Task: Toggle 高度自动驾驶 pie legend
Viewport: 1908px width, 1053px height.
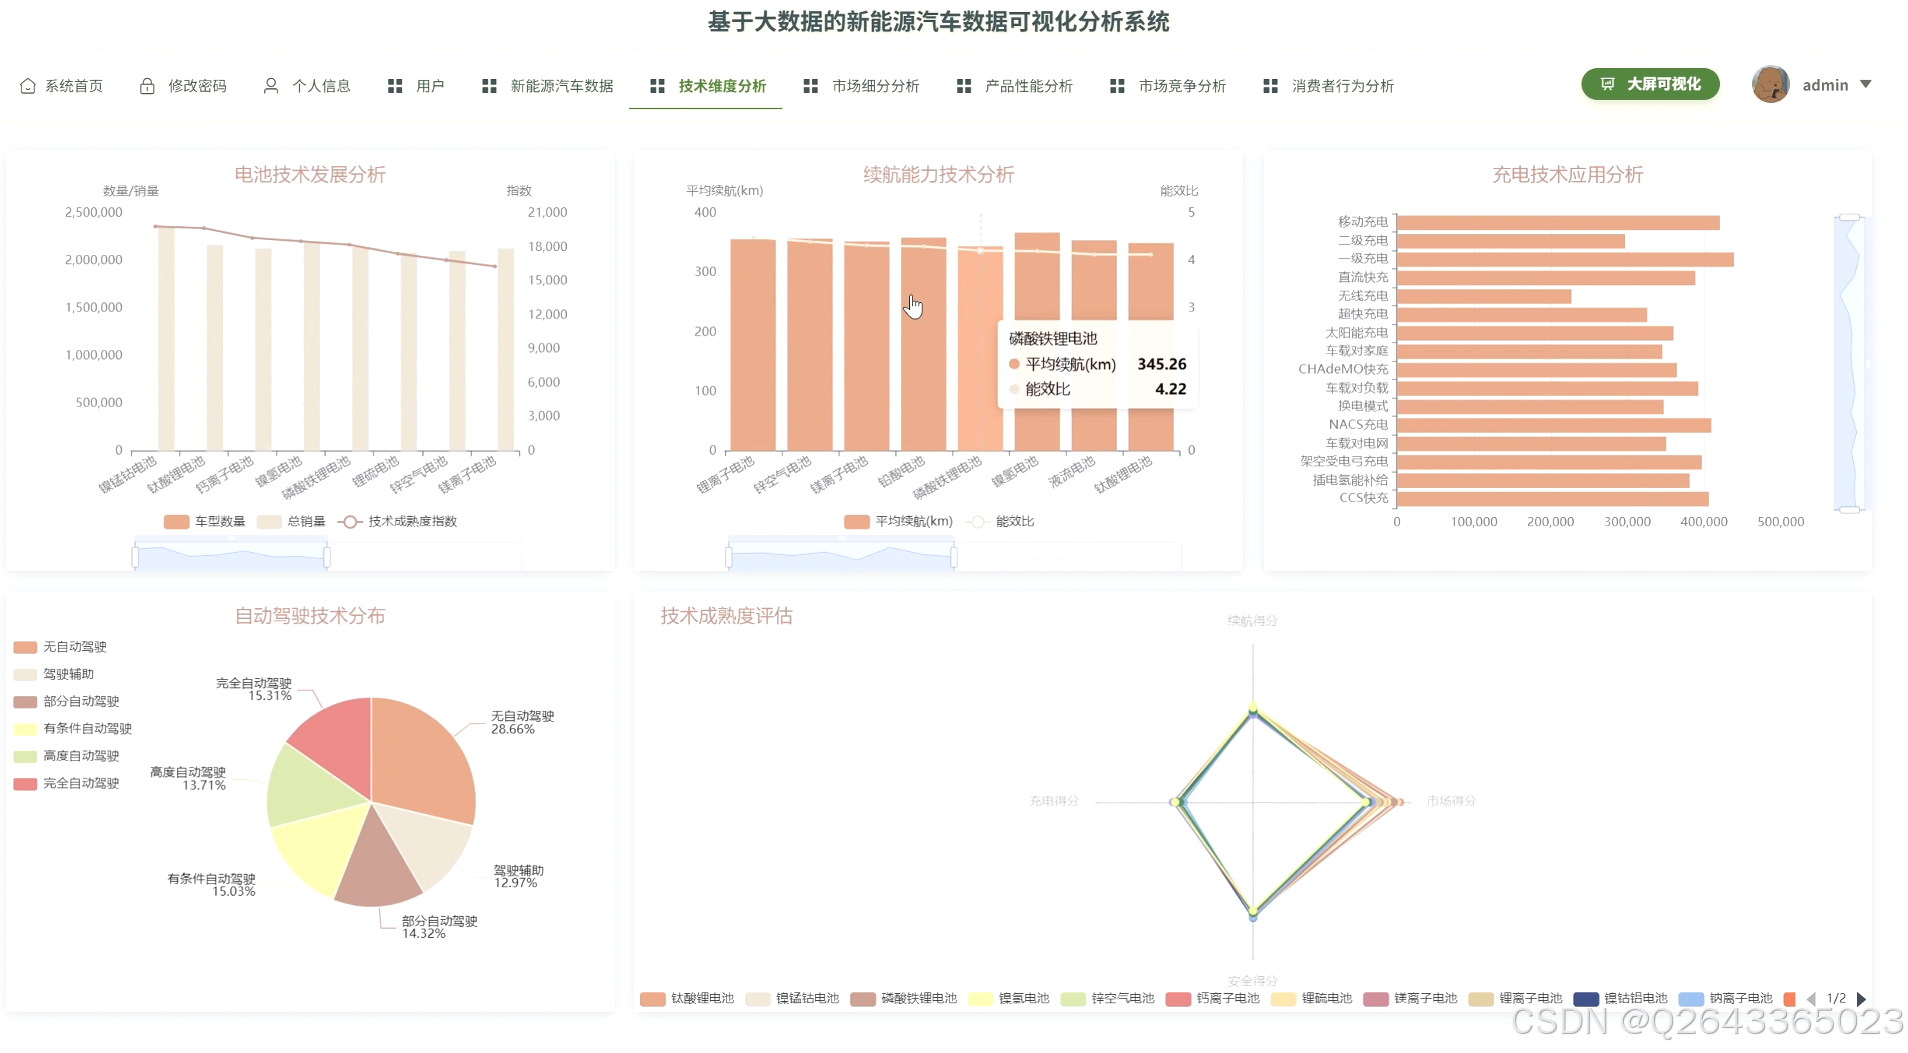Action: pos(67,756)
